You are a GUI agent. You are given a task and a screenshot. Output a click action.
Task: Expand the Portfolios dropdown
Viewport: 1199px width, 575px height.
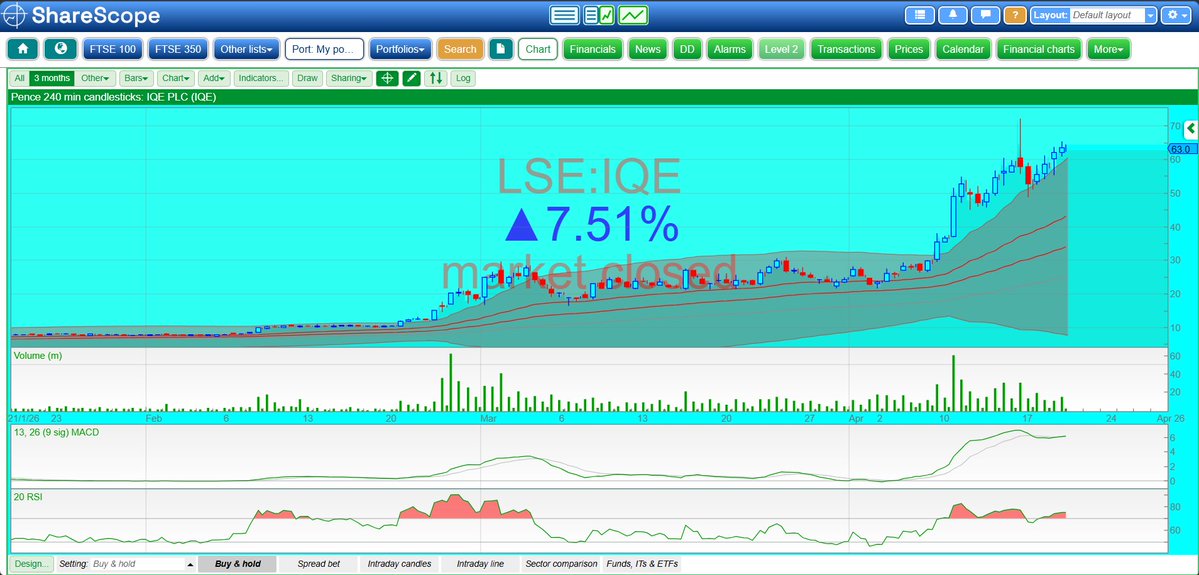click(x=401, y=49)
